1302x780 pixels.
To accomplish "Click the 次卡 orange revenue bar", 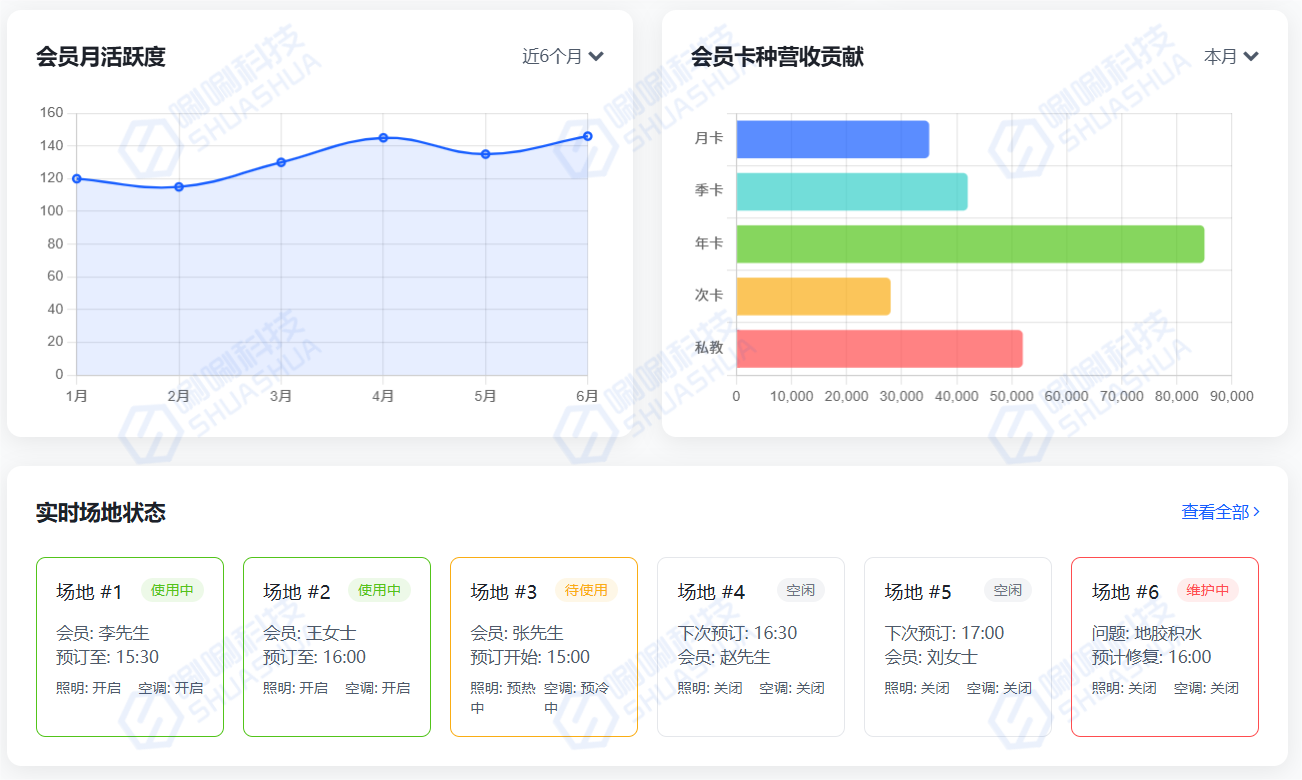I will coord(813,296).
